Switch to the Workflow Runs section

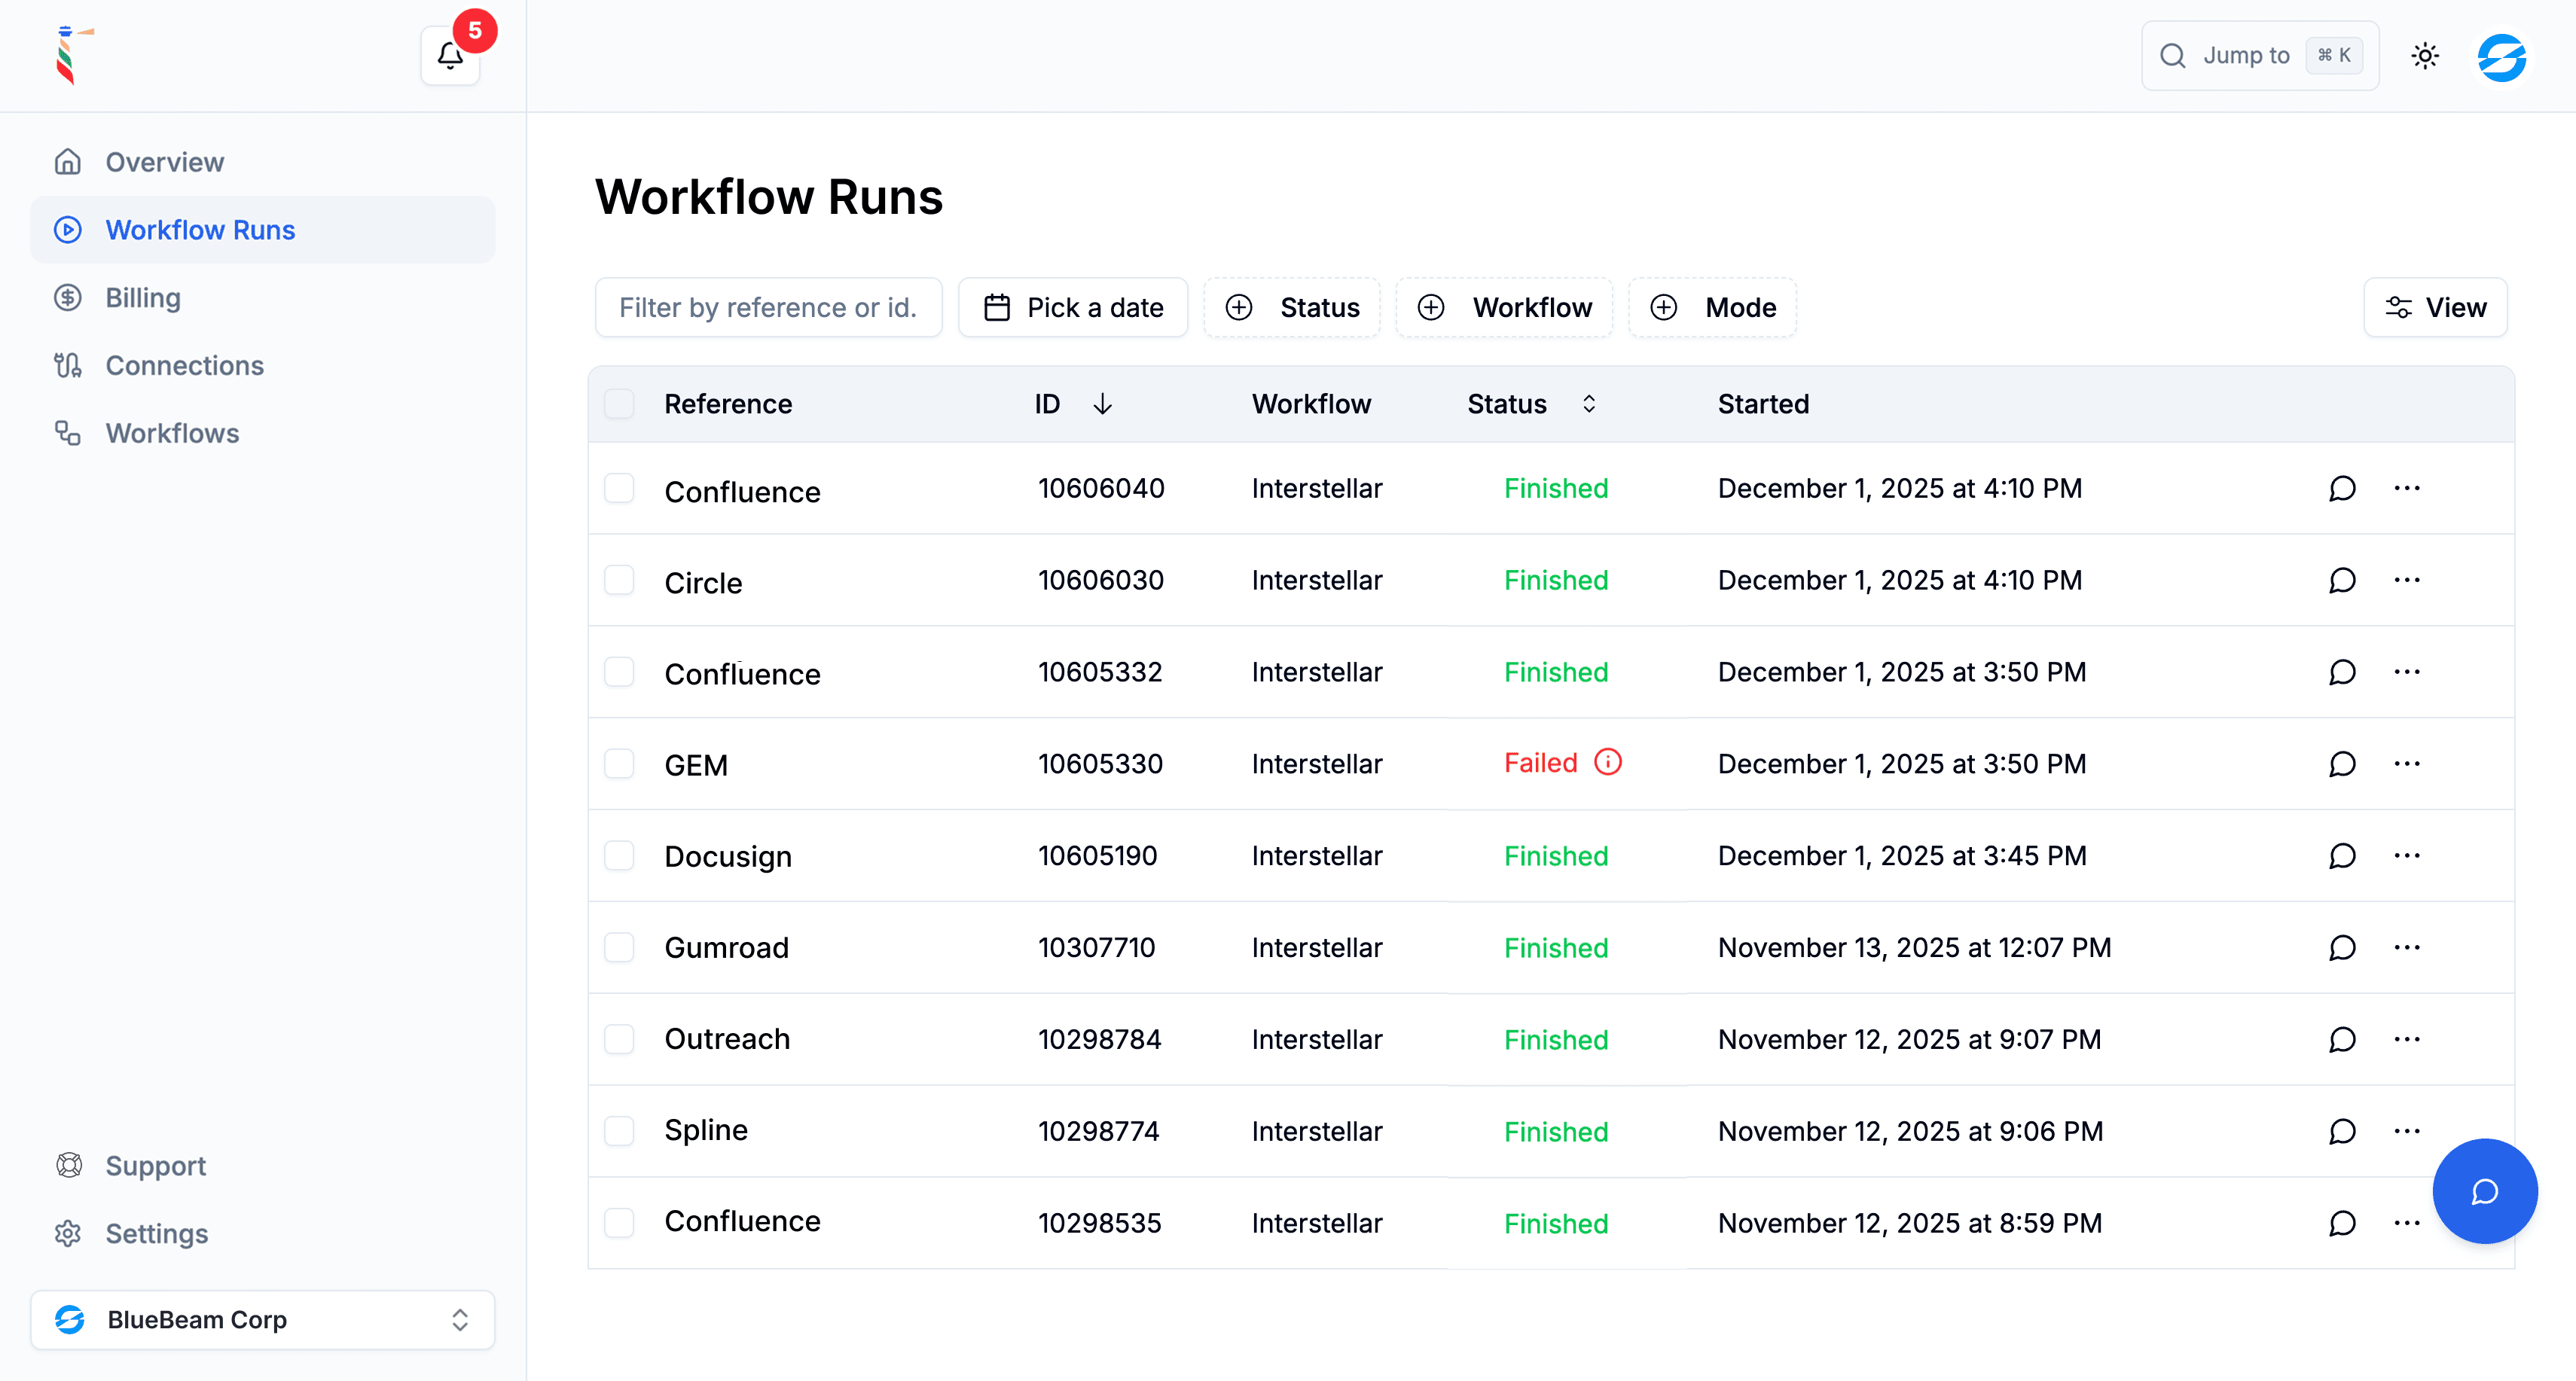(199, 229)
